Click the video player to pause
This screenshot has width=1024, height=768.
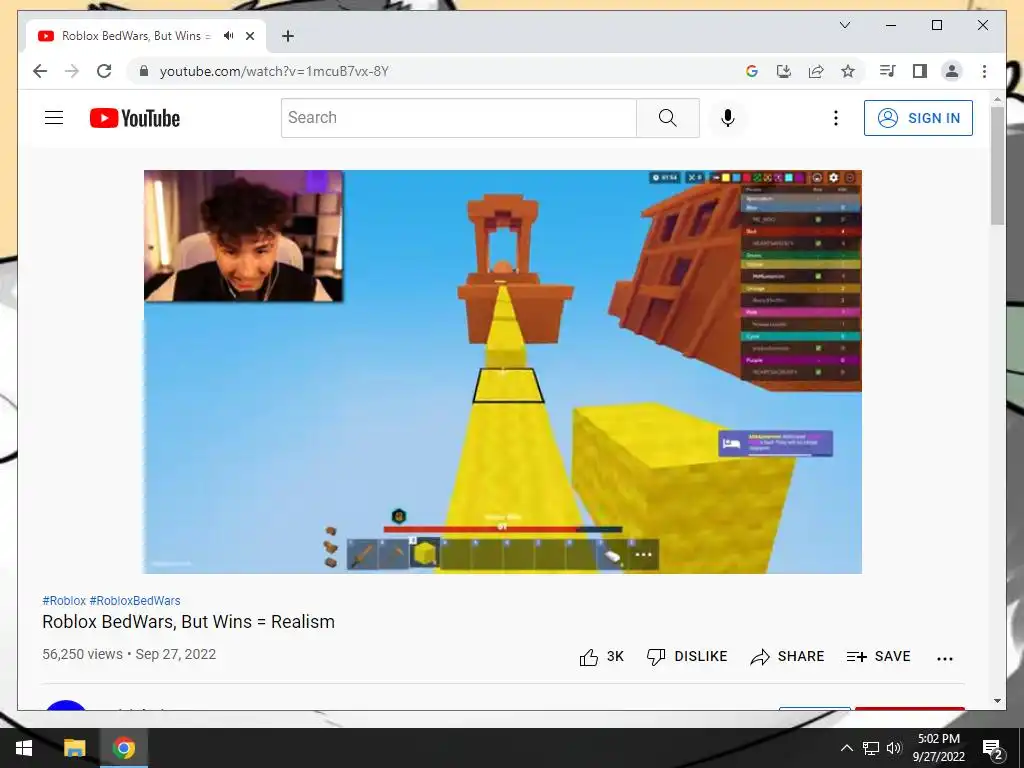click(x=502, y=372)
